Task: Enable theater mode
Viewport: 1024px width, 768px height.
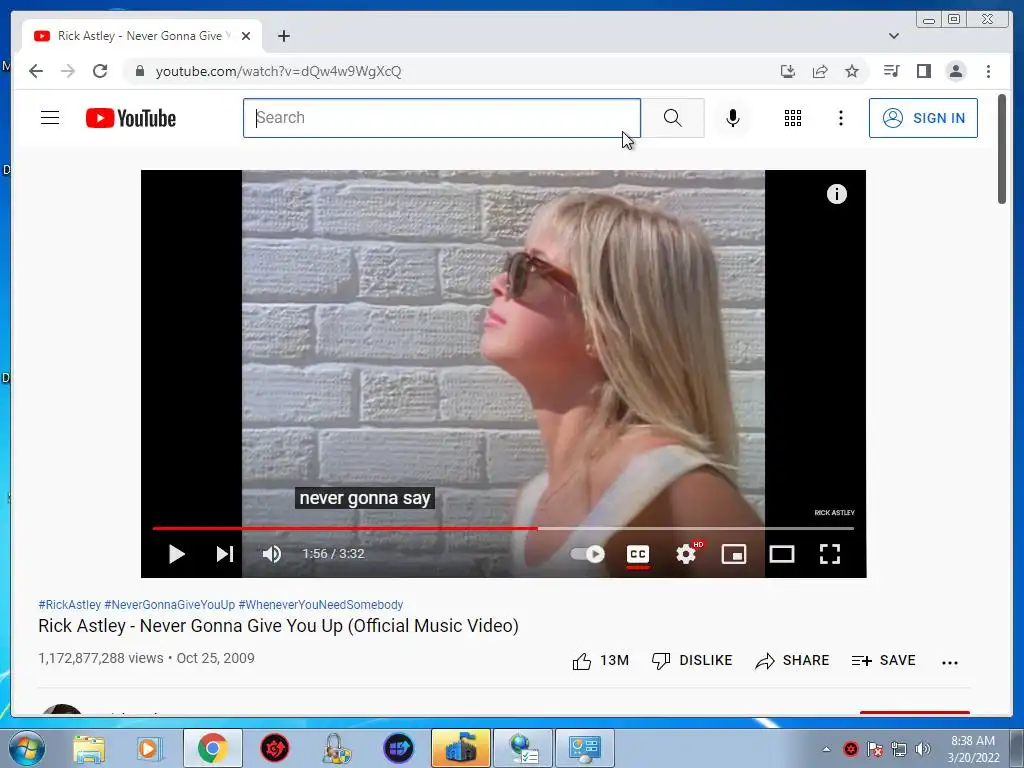Action: [782, 554]
